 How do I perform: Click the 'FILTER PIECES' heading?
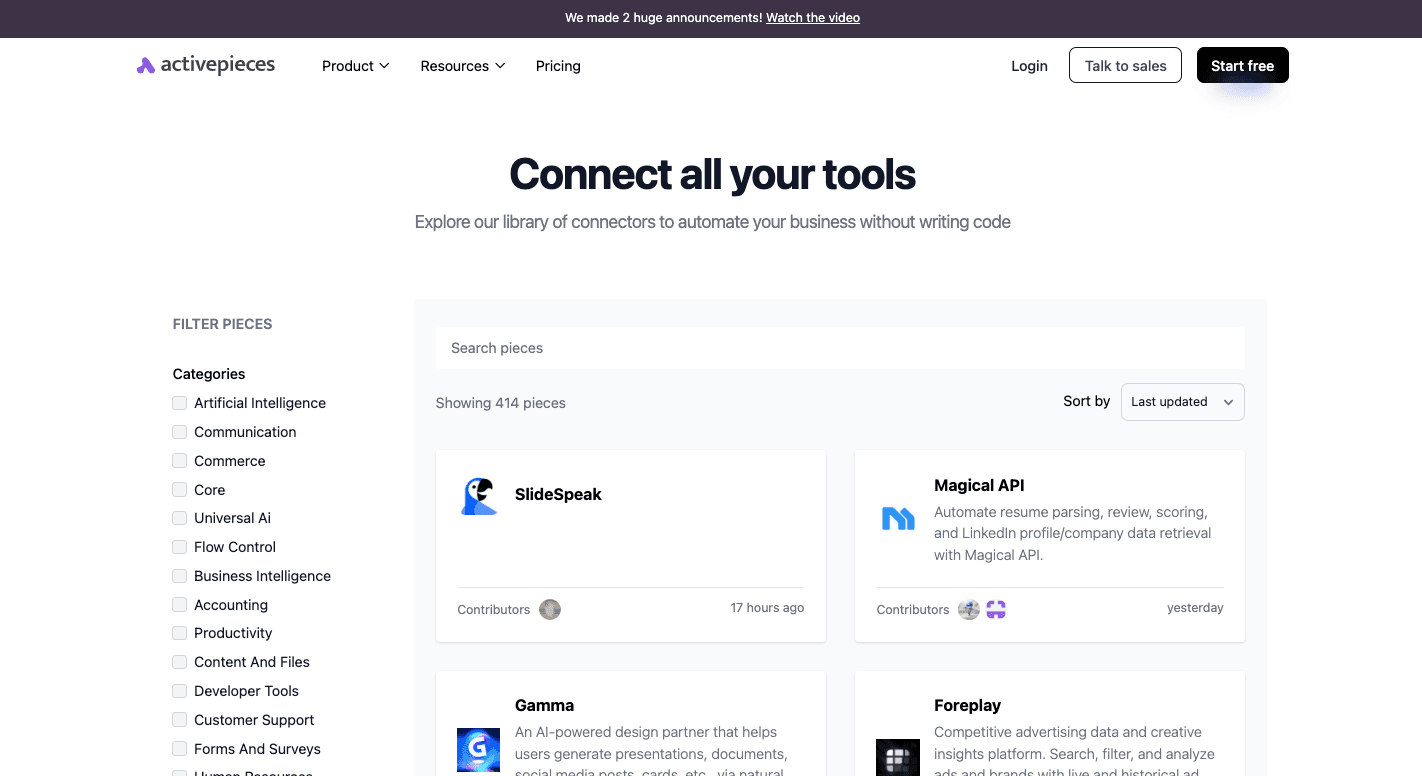click(223, 324)
